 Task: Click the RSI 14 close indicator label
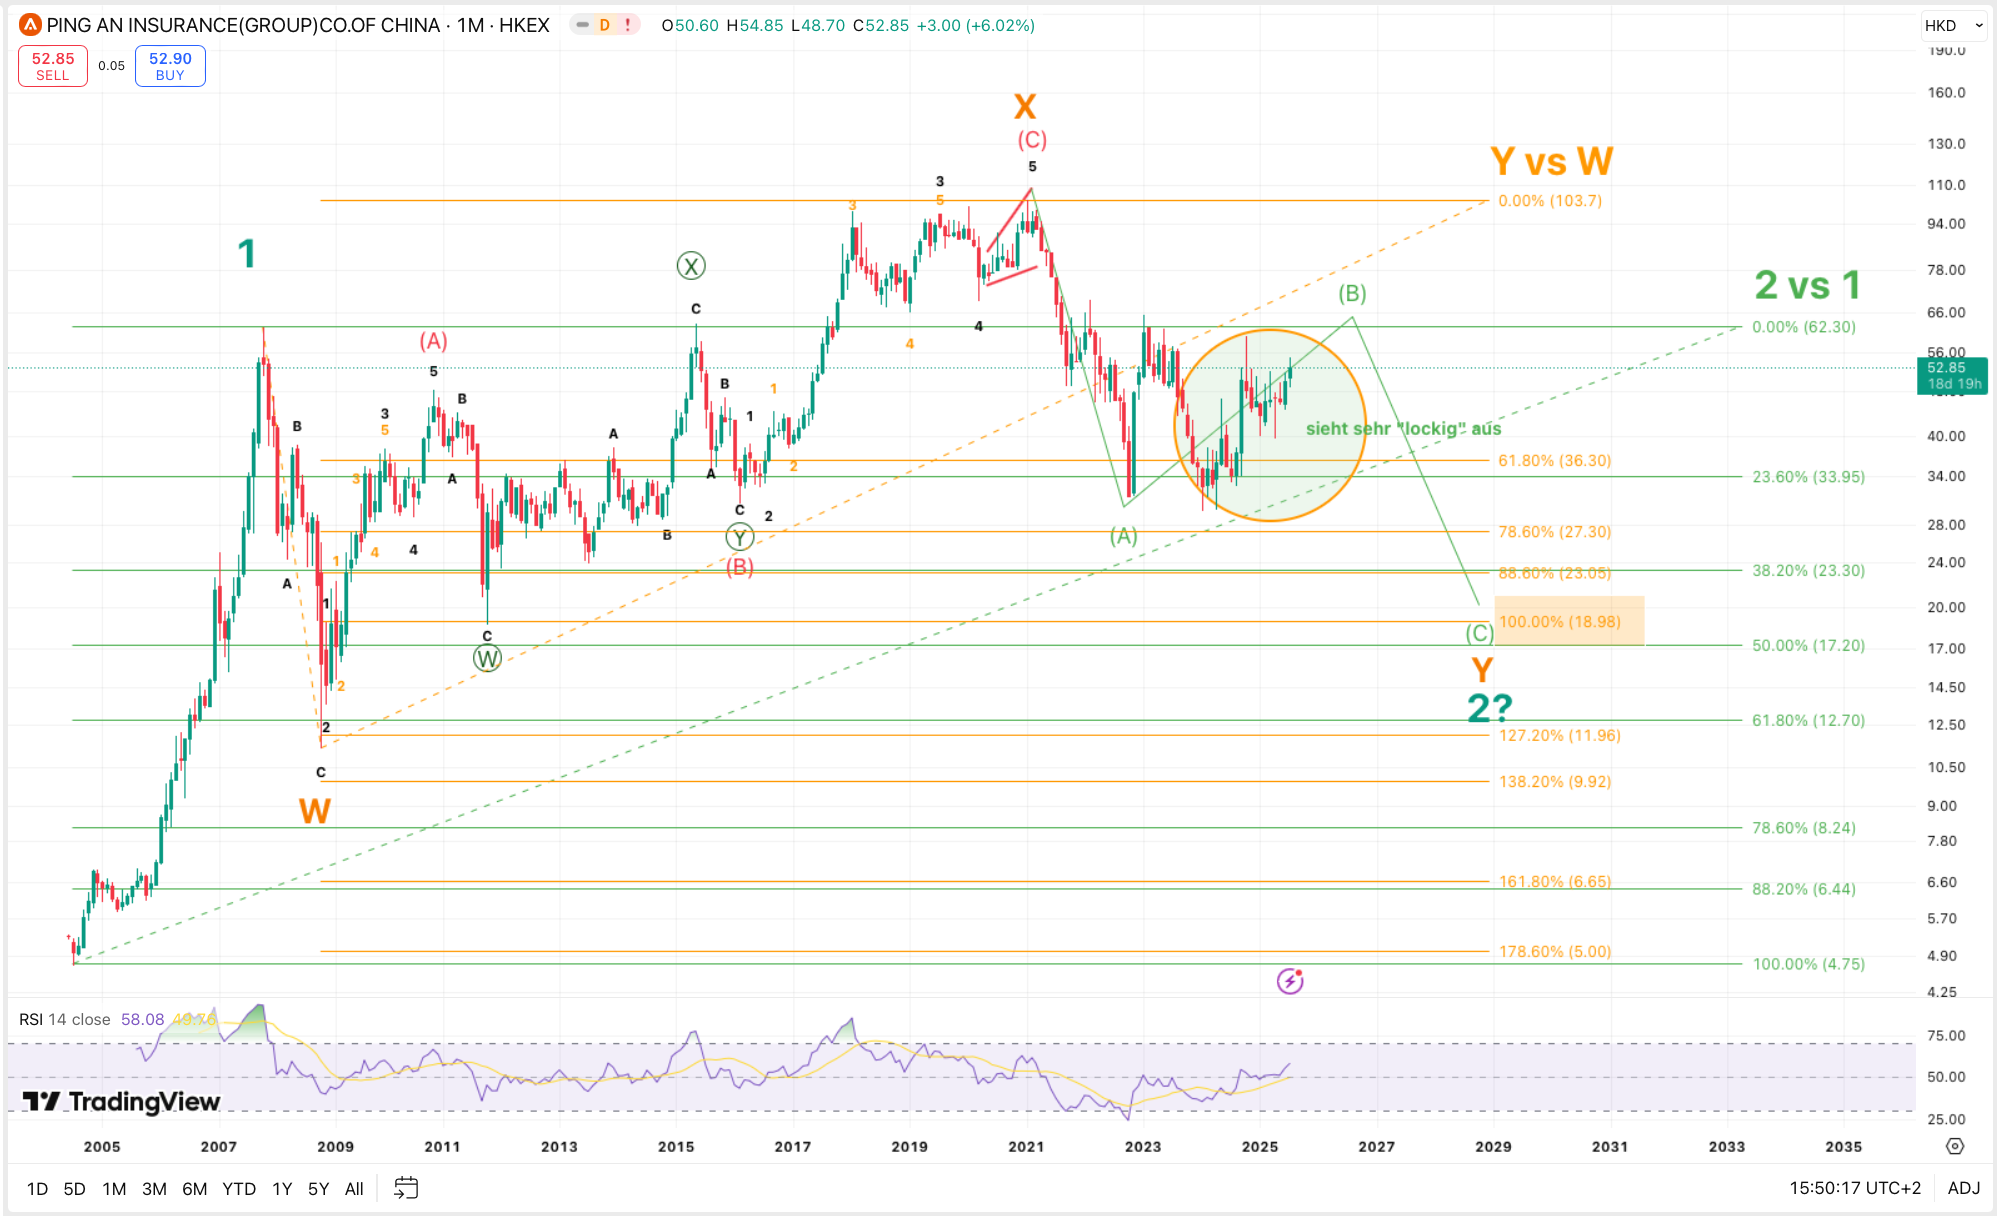(x=64, y=1019)
